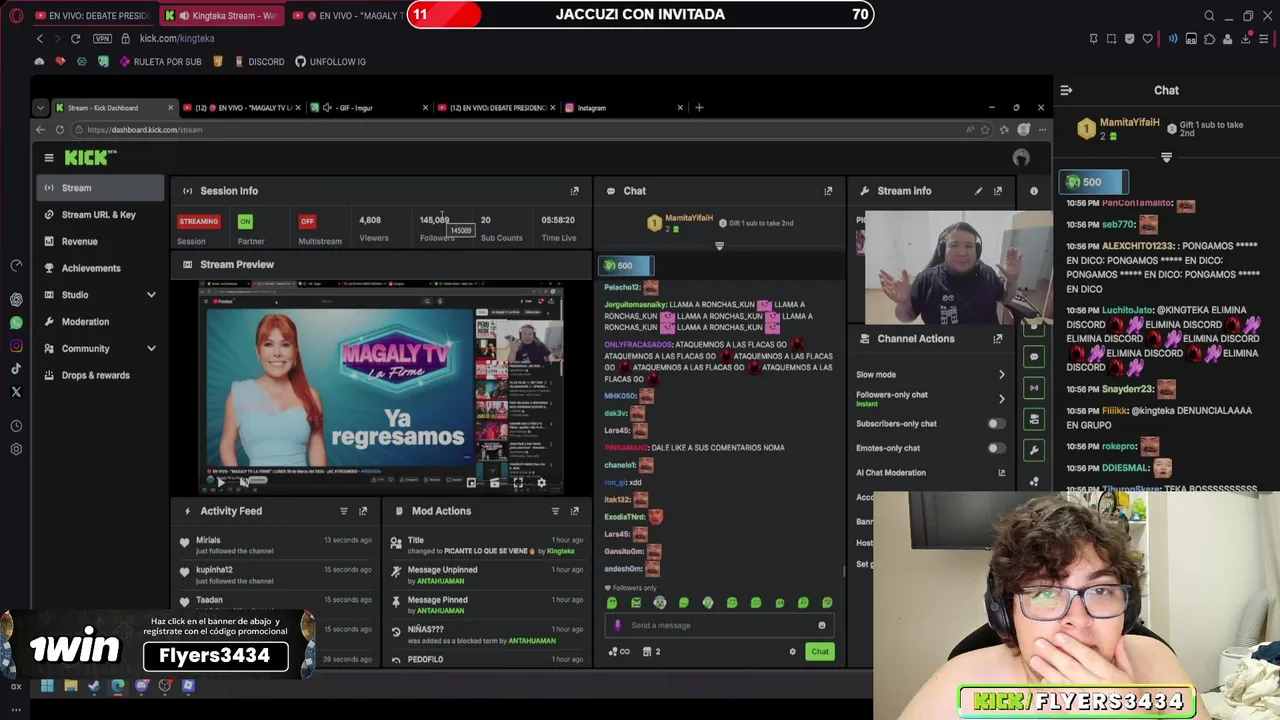Click the profile avatar in dashboard header
Image resolution: width=1280 pixels, height=720 pixels.
[x=1021, y=158]
